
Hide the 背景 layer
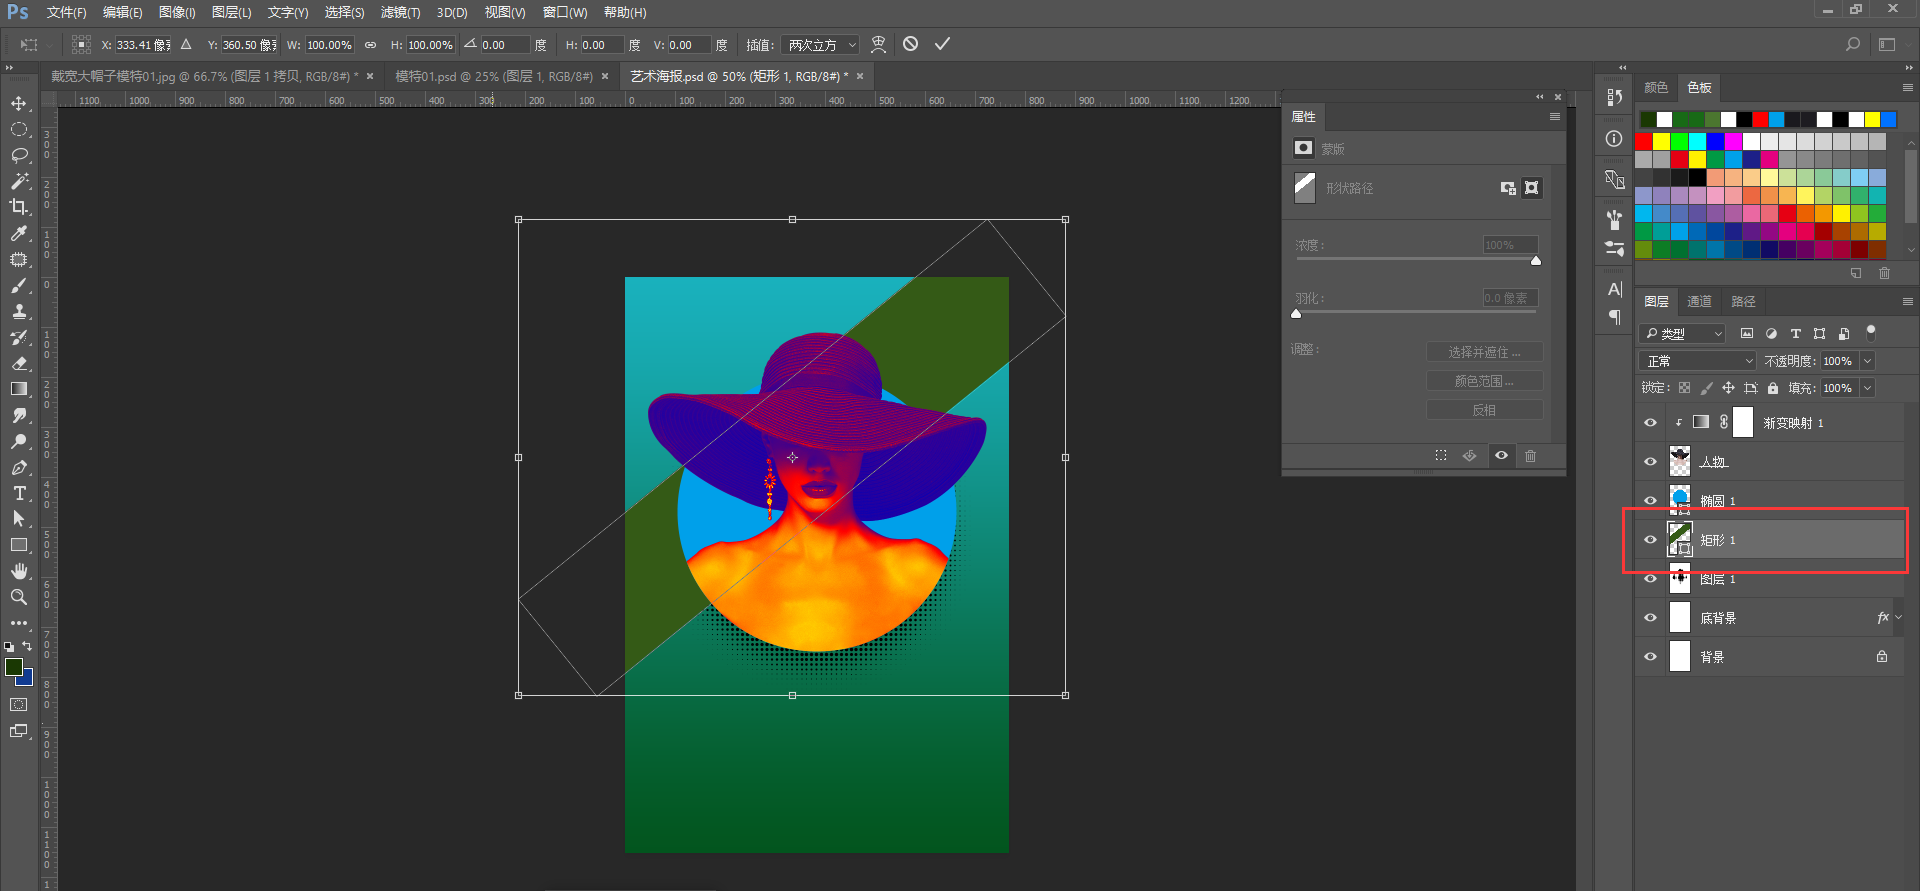(1650, 657)
